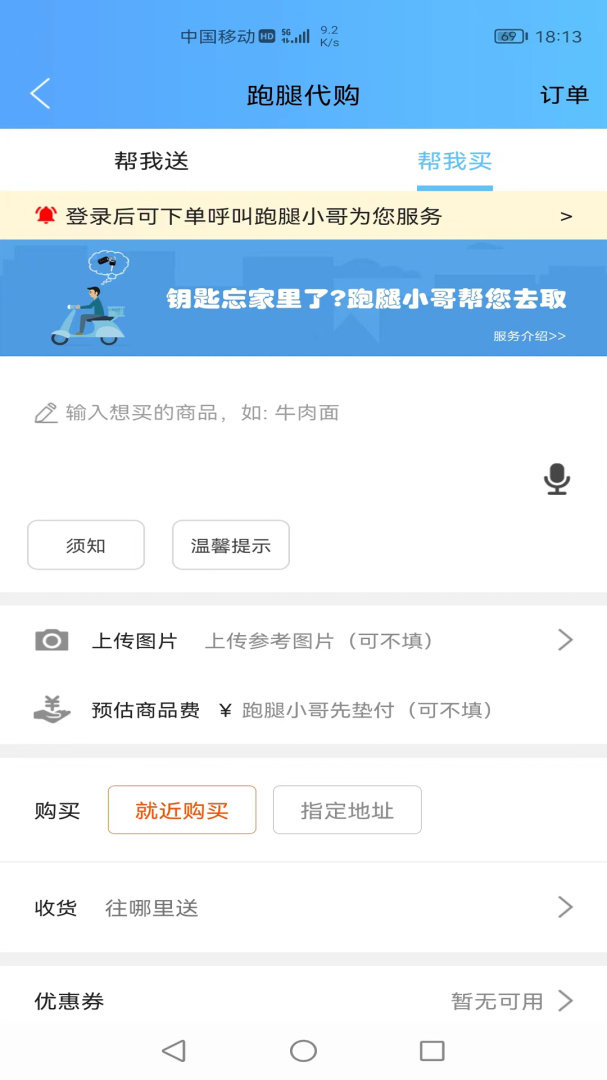607x1080 pixels.
Task: Switch to the 帮我送 tab
Action: 152,160
